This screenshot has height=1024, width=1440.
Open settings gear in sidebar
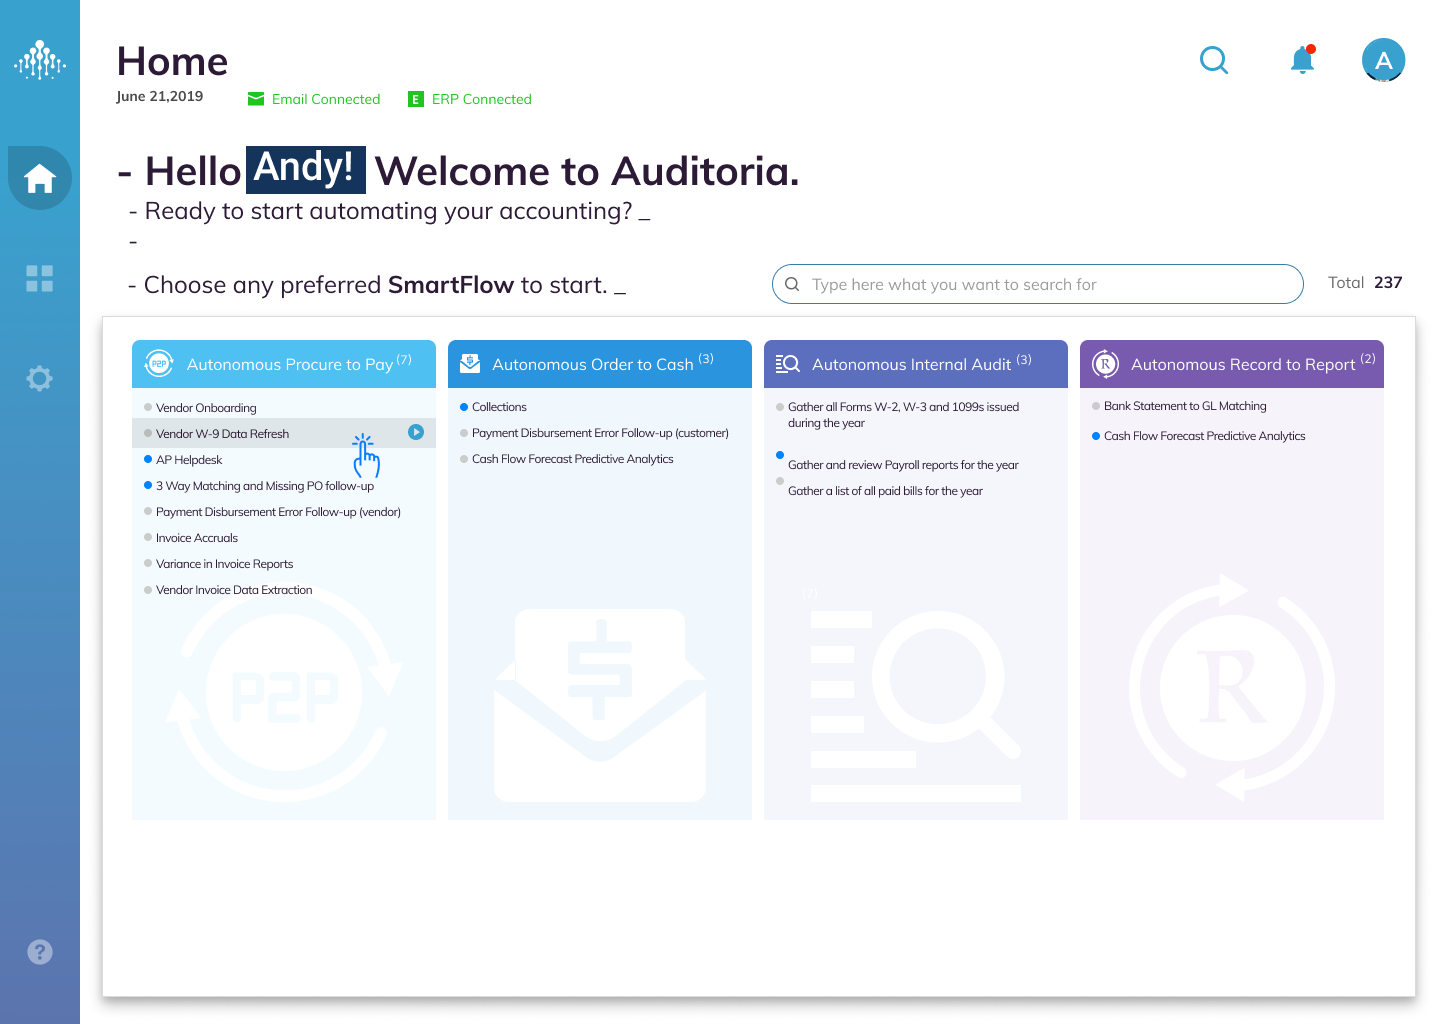40,378
